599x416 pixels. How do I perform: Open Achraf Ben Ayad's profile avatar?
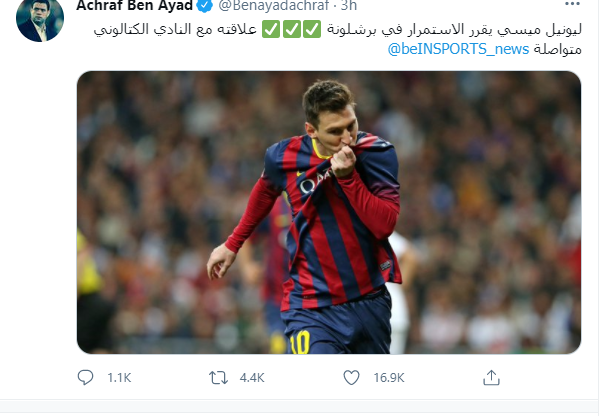coord(40,20)
